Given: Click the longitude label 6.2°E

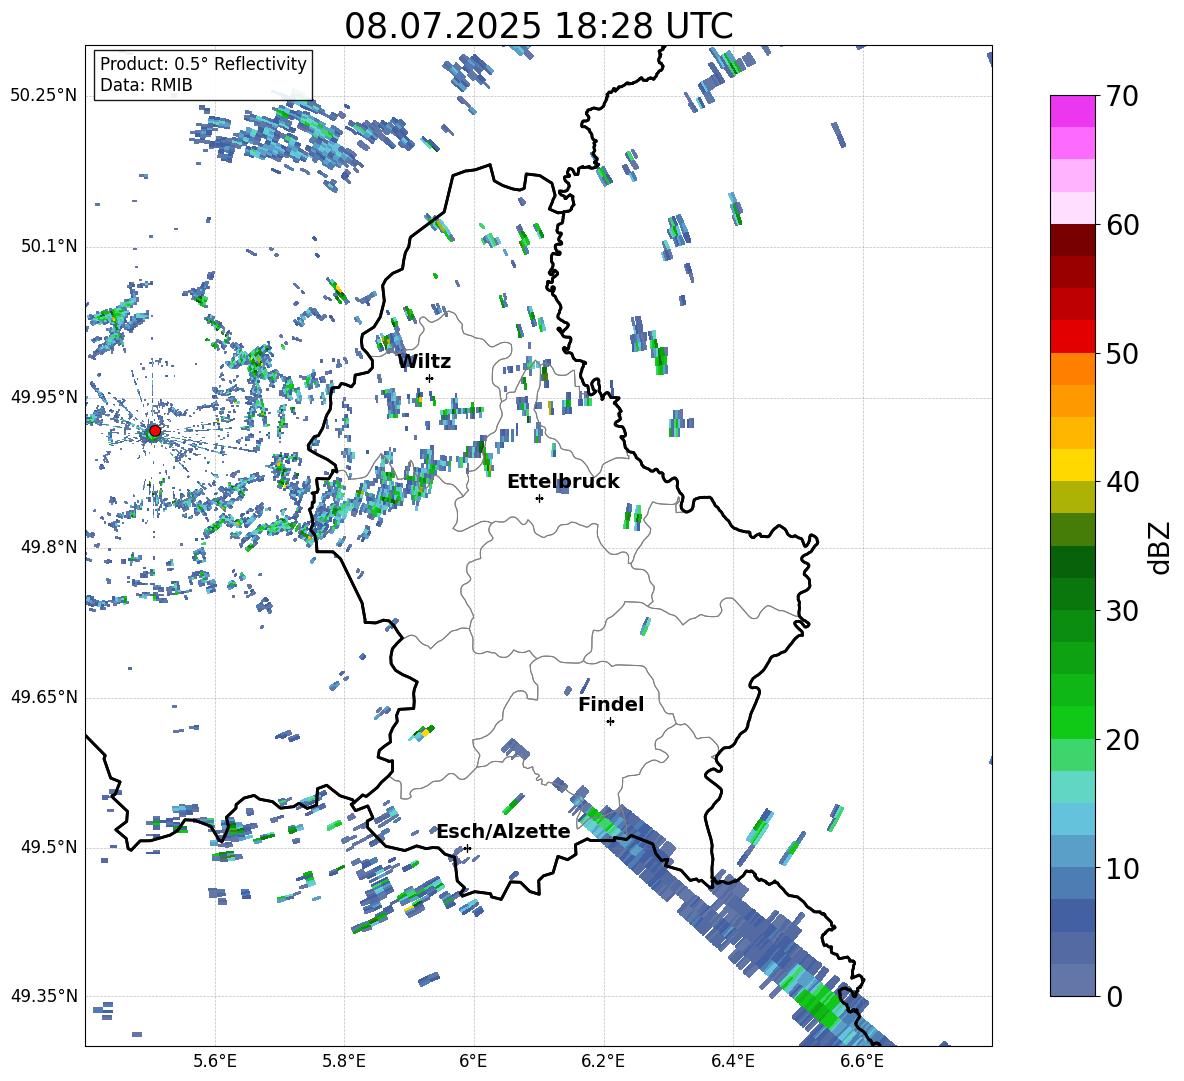Looking at the screenshot, I should tap(603, 1061).
